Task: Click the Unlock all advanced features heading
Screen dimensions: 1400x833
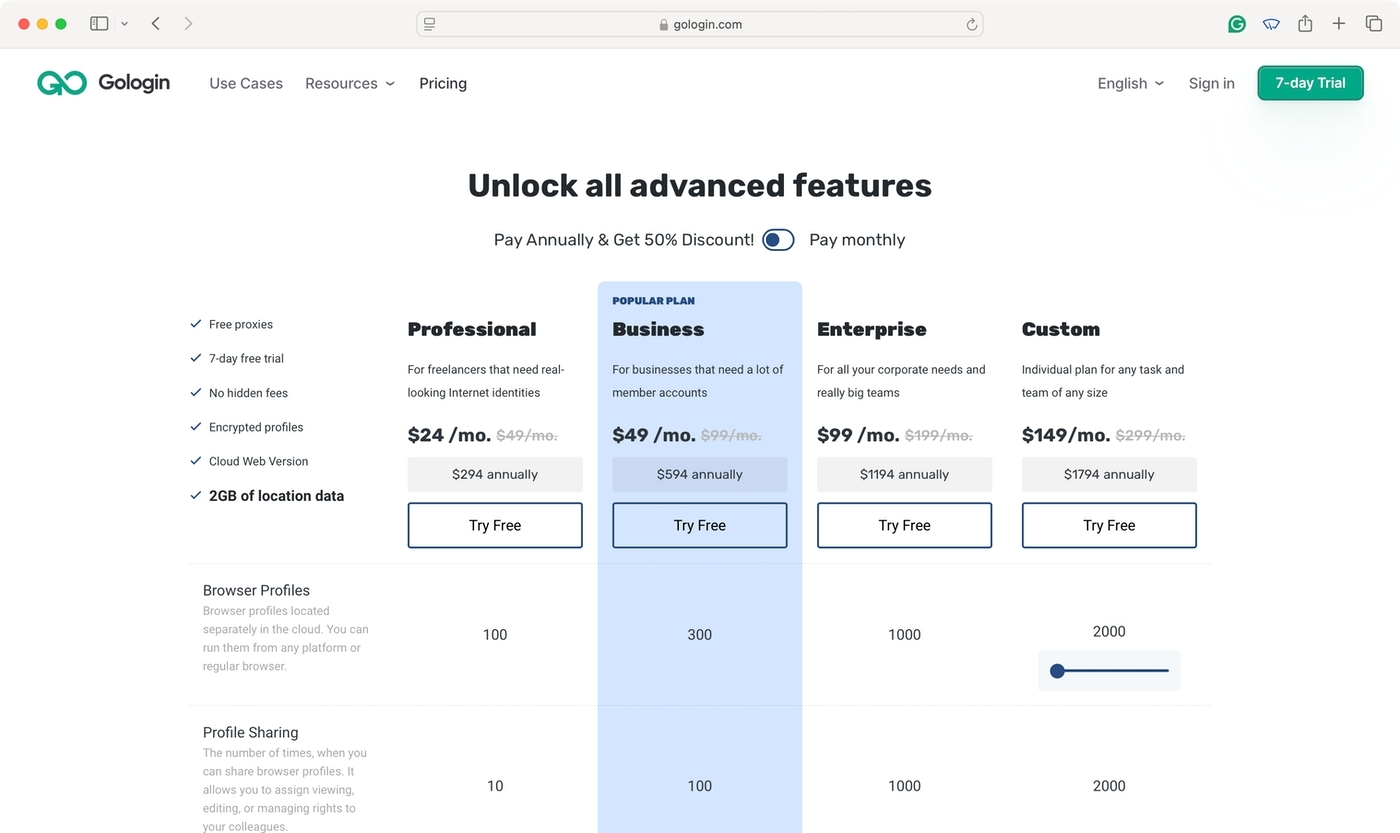Action: click(x=700, y=185)
